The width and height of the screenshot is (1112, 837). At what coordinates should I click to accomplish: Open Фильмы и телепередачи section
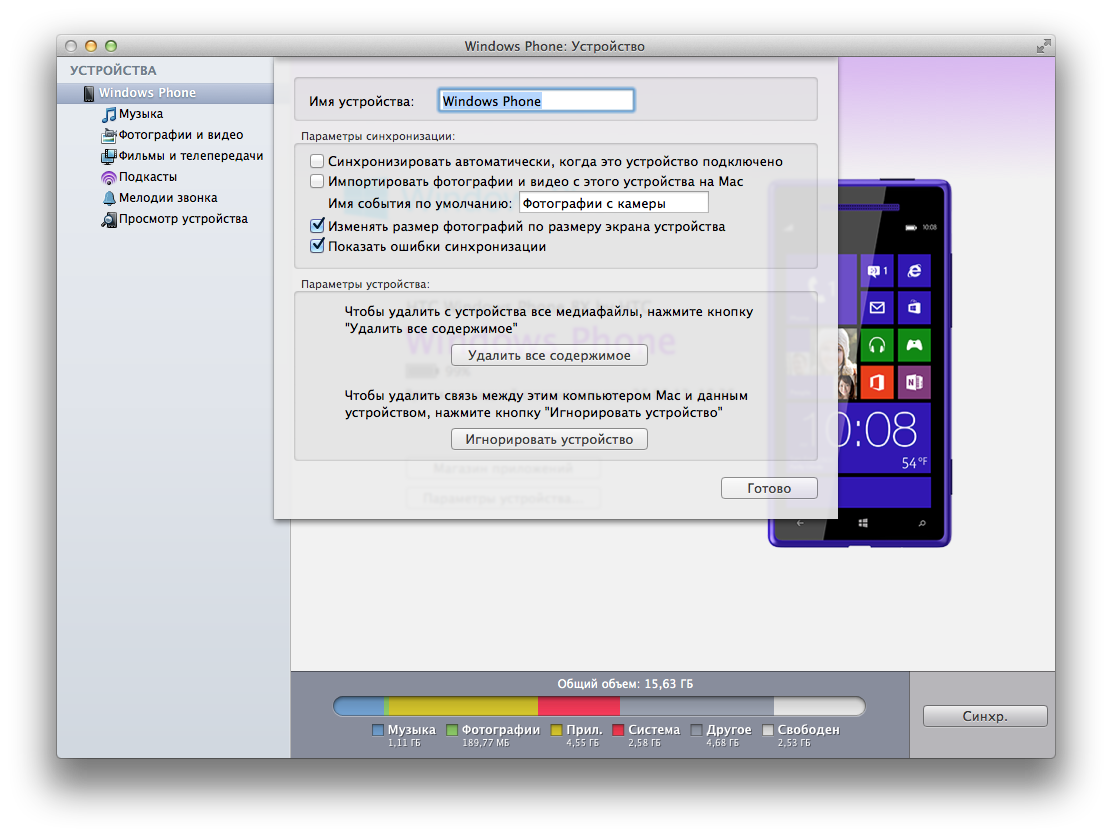[190, 156]
